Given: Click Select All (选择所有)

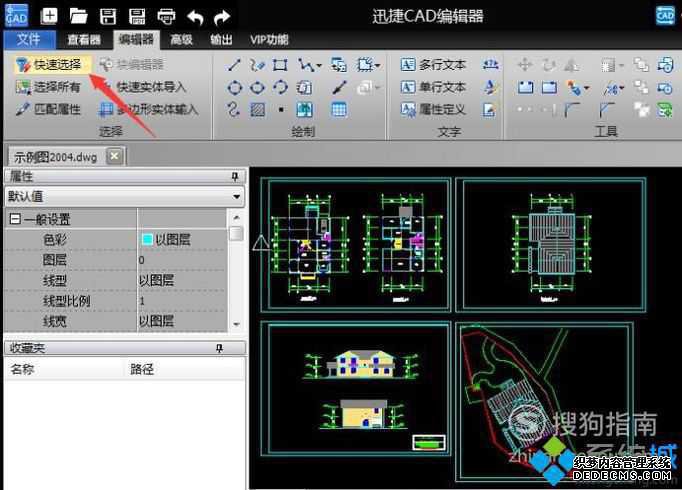Looking at the screenshot, I should click(49, 87).
